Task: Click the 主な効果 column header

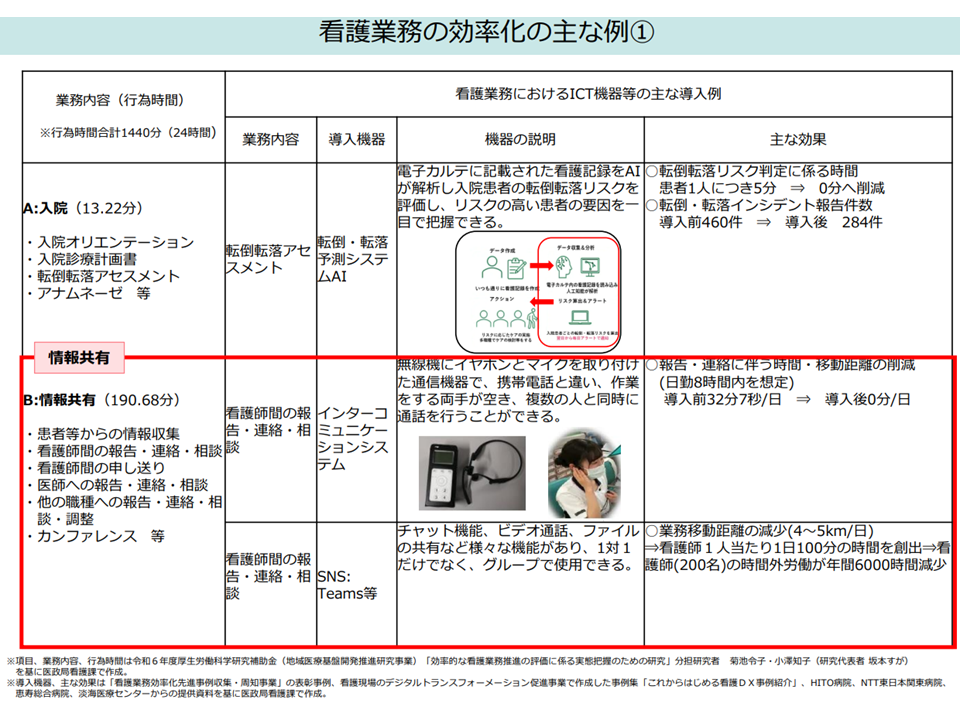Action: (797, 139)
